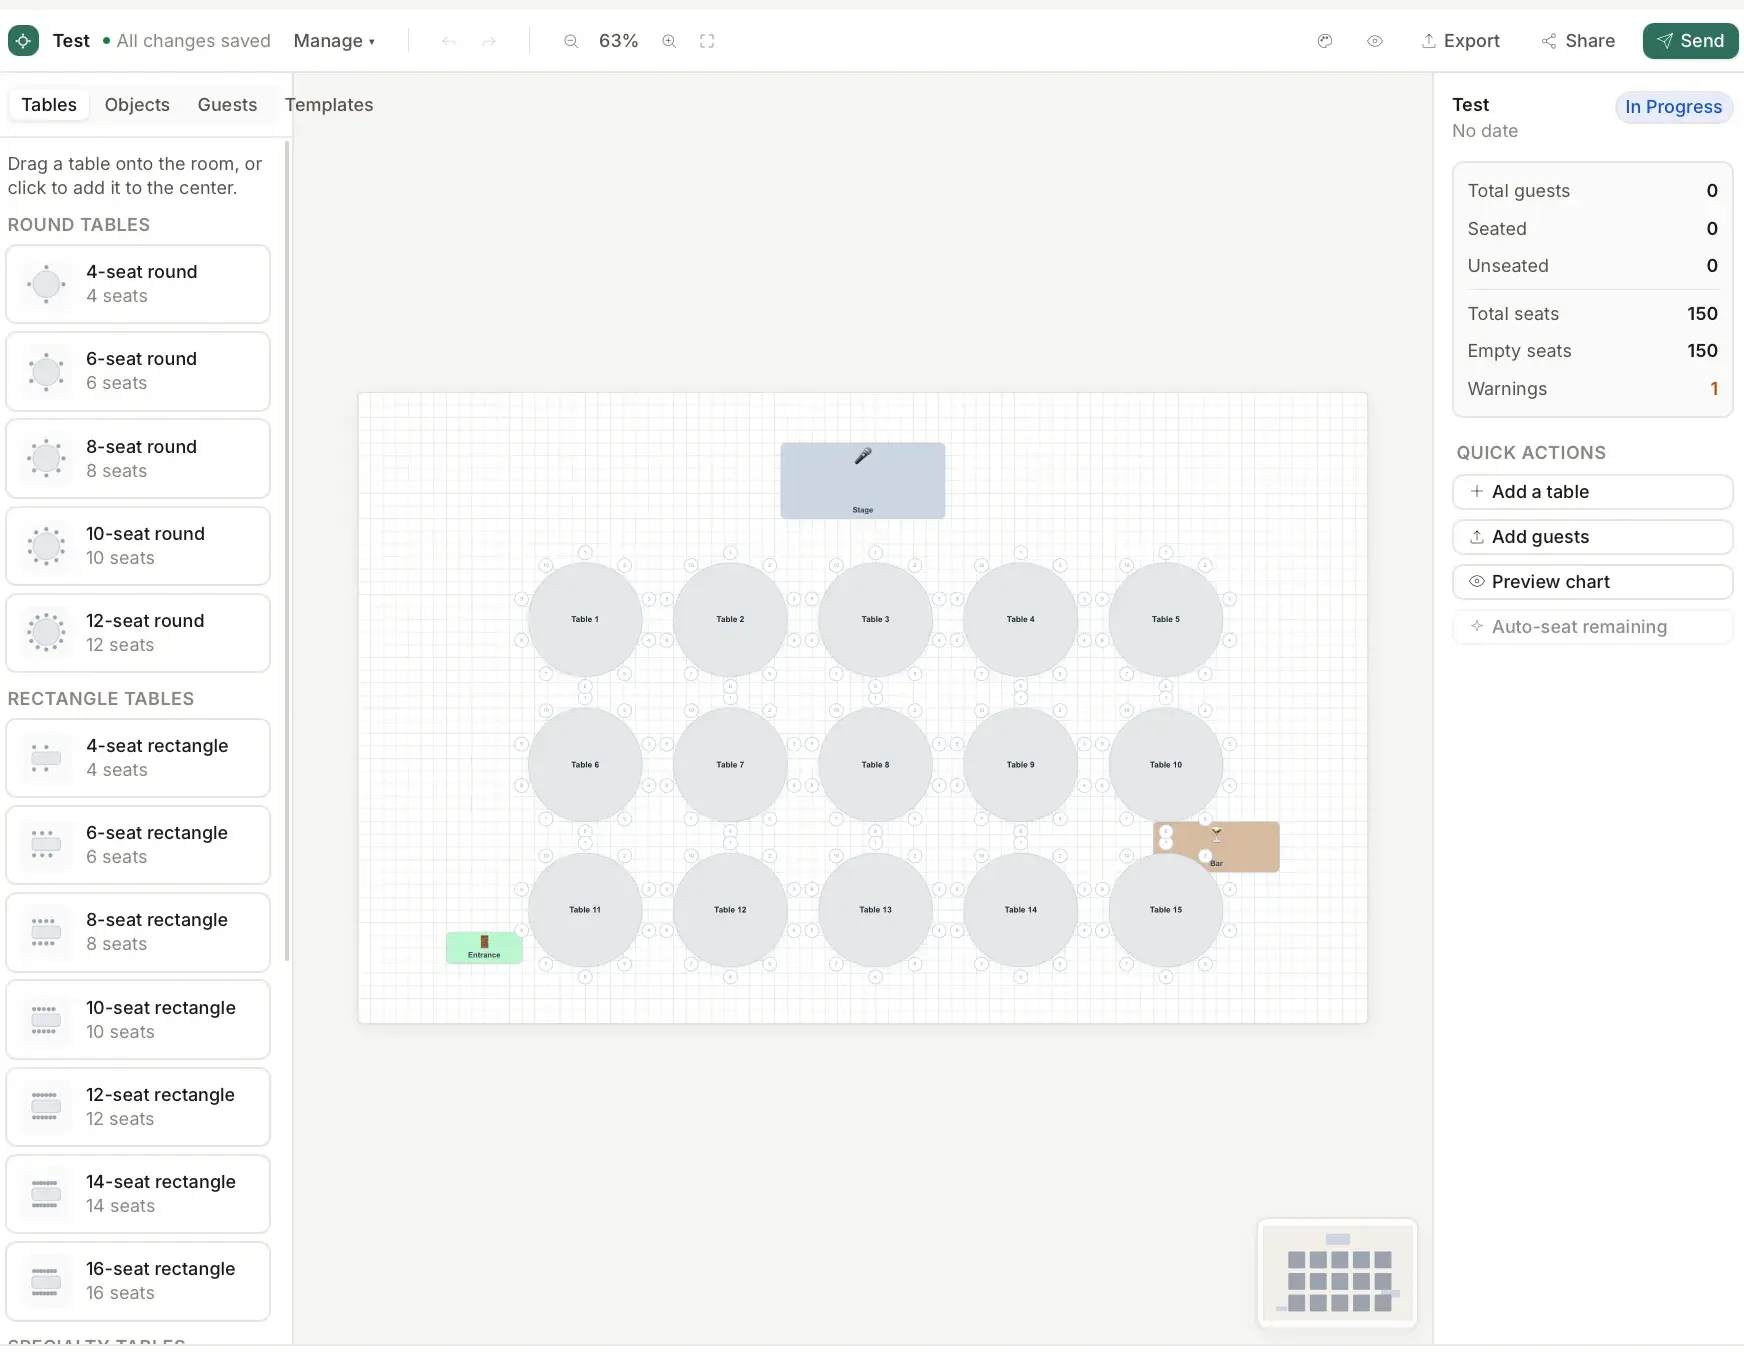
Task: Add a 6-seat round table
Action: 138,371
